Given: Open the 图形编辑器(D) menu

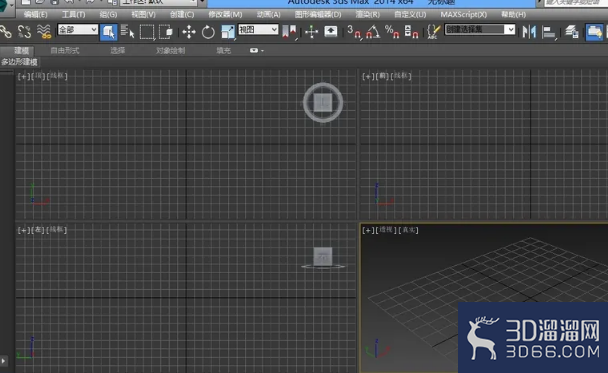Looking at the screenshot, I should click(x=318, y=15).
